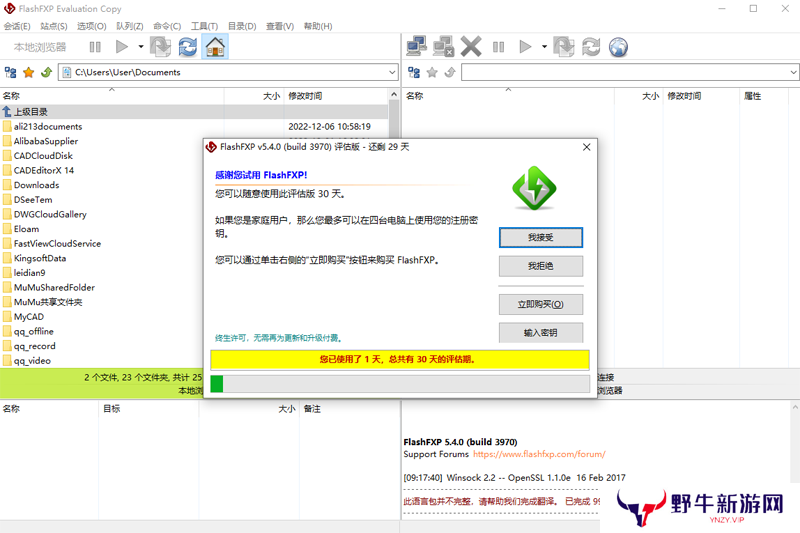
Task: Sort remote pane by 属性 column
Action: click(753, 96)
